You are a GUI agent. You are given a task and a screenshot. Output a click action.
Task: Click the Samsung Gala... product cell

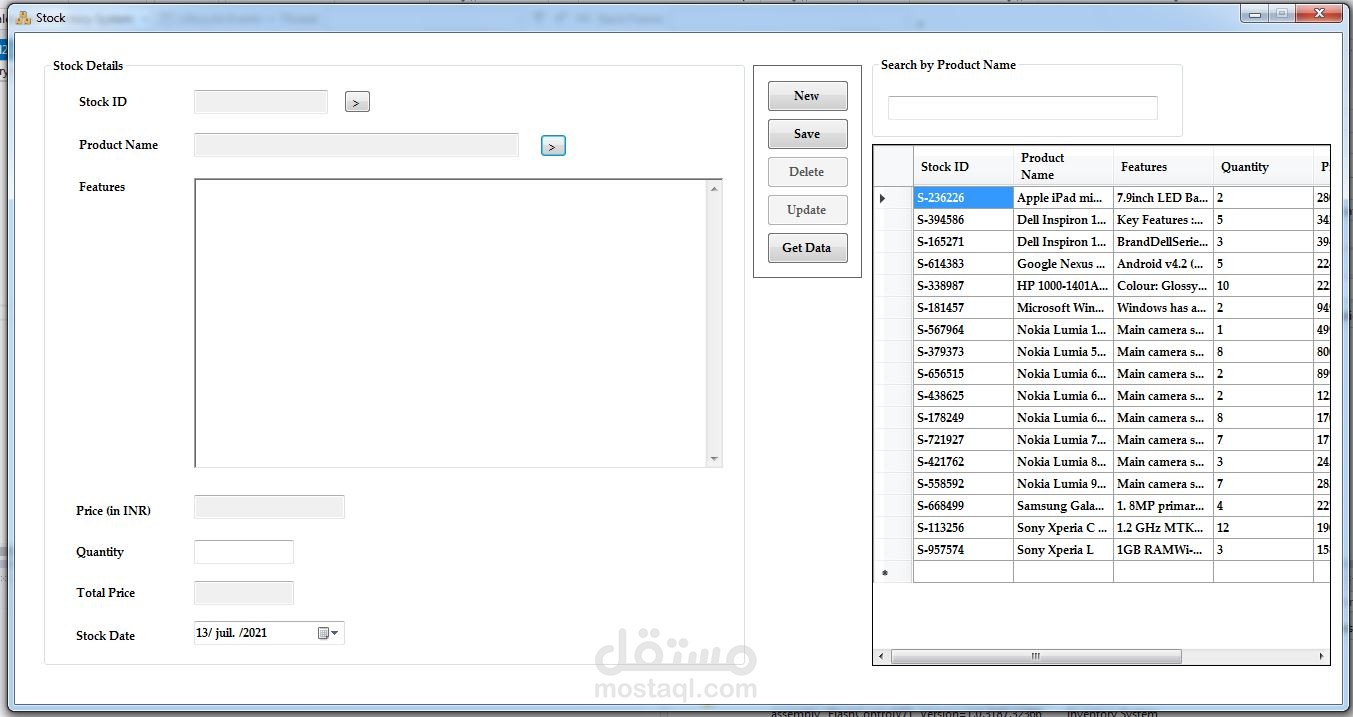pyautogui.click(x=1063, y=506)
